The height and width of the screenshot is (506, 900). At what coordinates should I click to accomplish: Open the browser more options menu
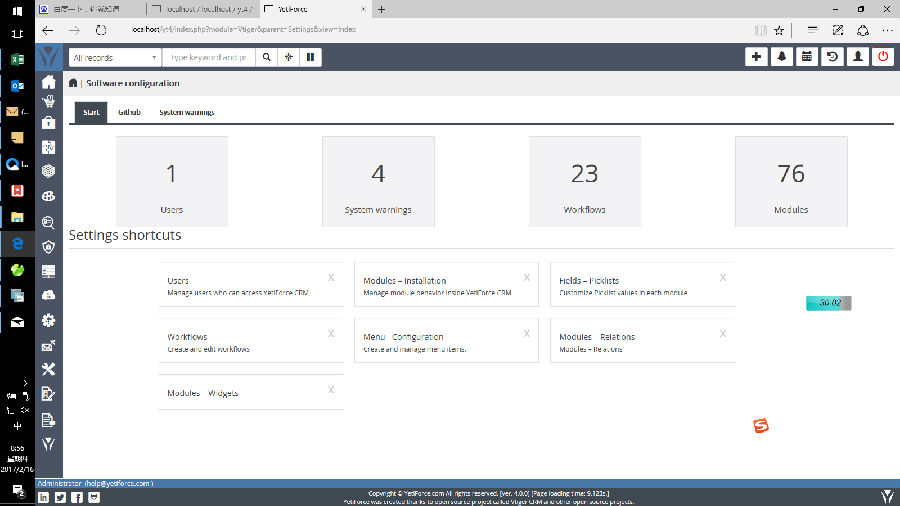[887, 30]
